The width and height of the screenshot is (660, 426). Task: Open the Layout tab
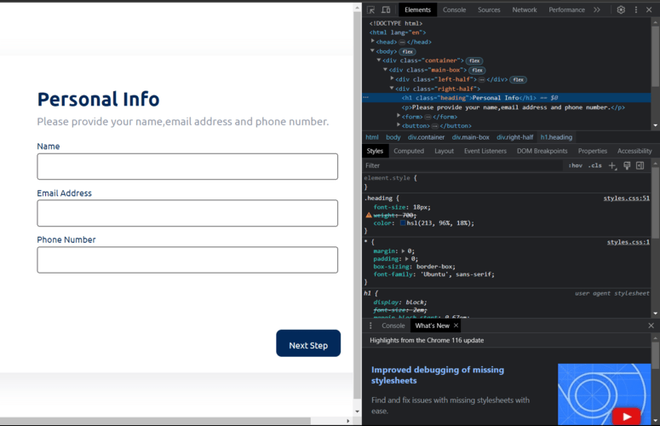[x=444, y=151]
